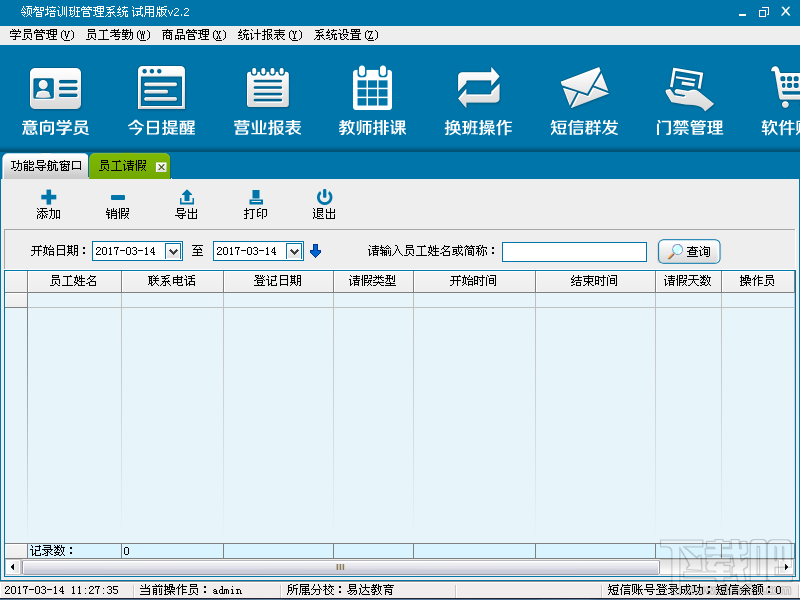This screenshot has width=800, height=600.
Task: Click the 打印 print button
Action: pos(256,205)
